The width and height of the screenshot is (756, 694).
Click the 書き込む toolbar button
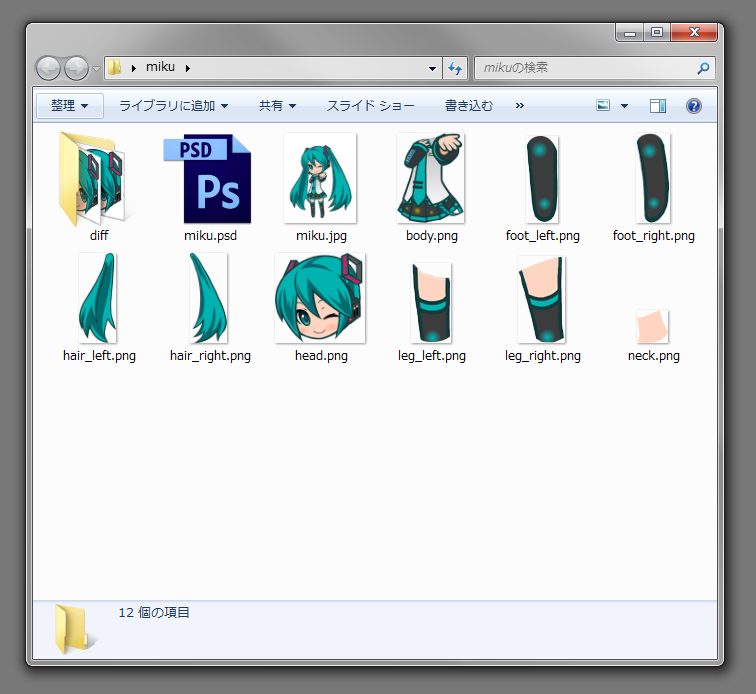[469, 106]
